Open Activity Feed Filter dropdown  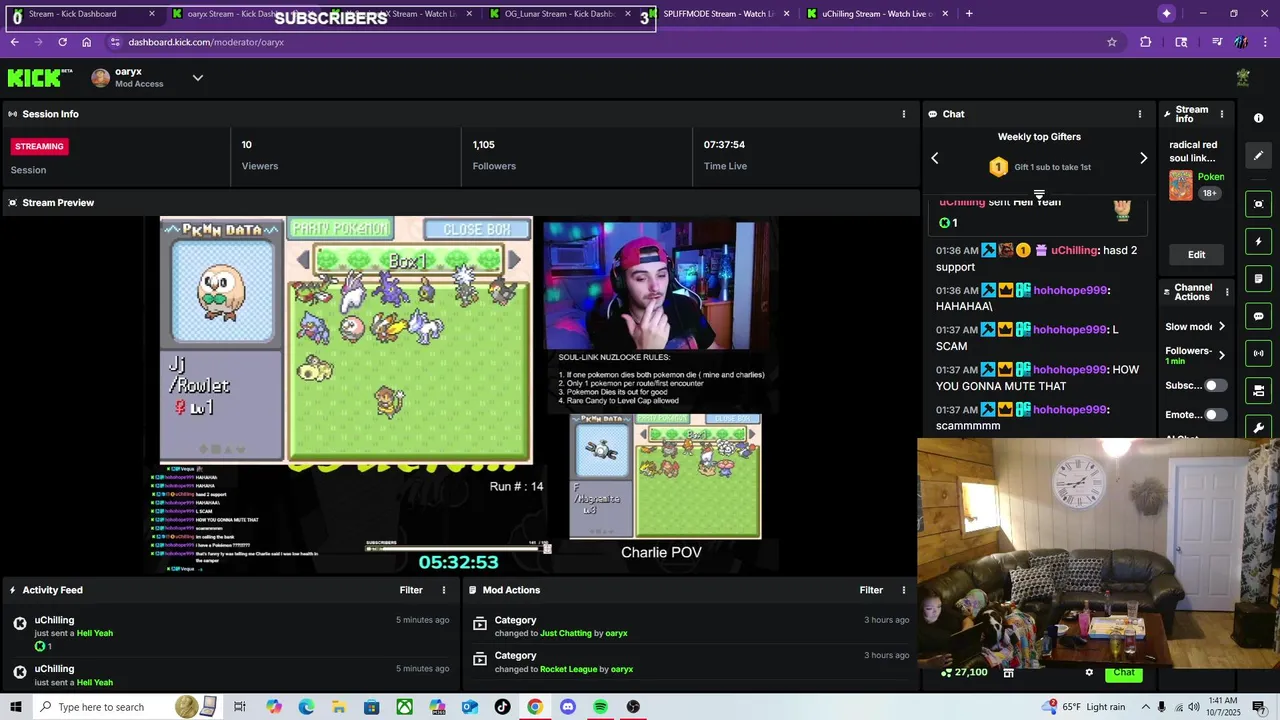click(x=411, y=590)
